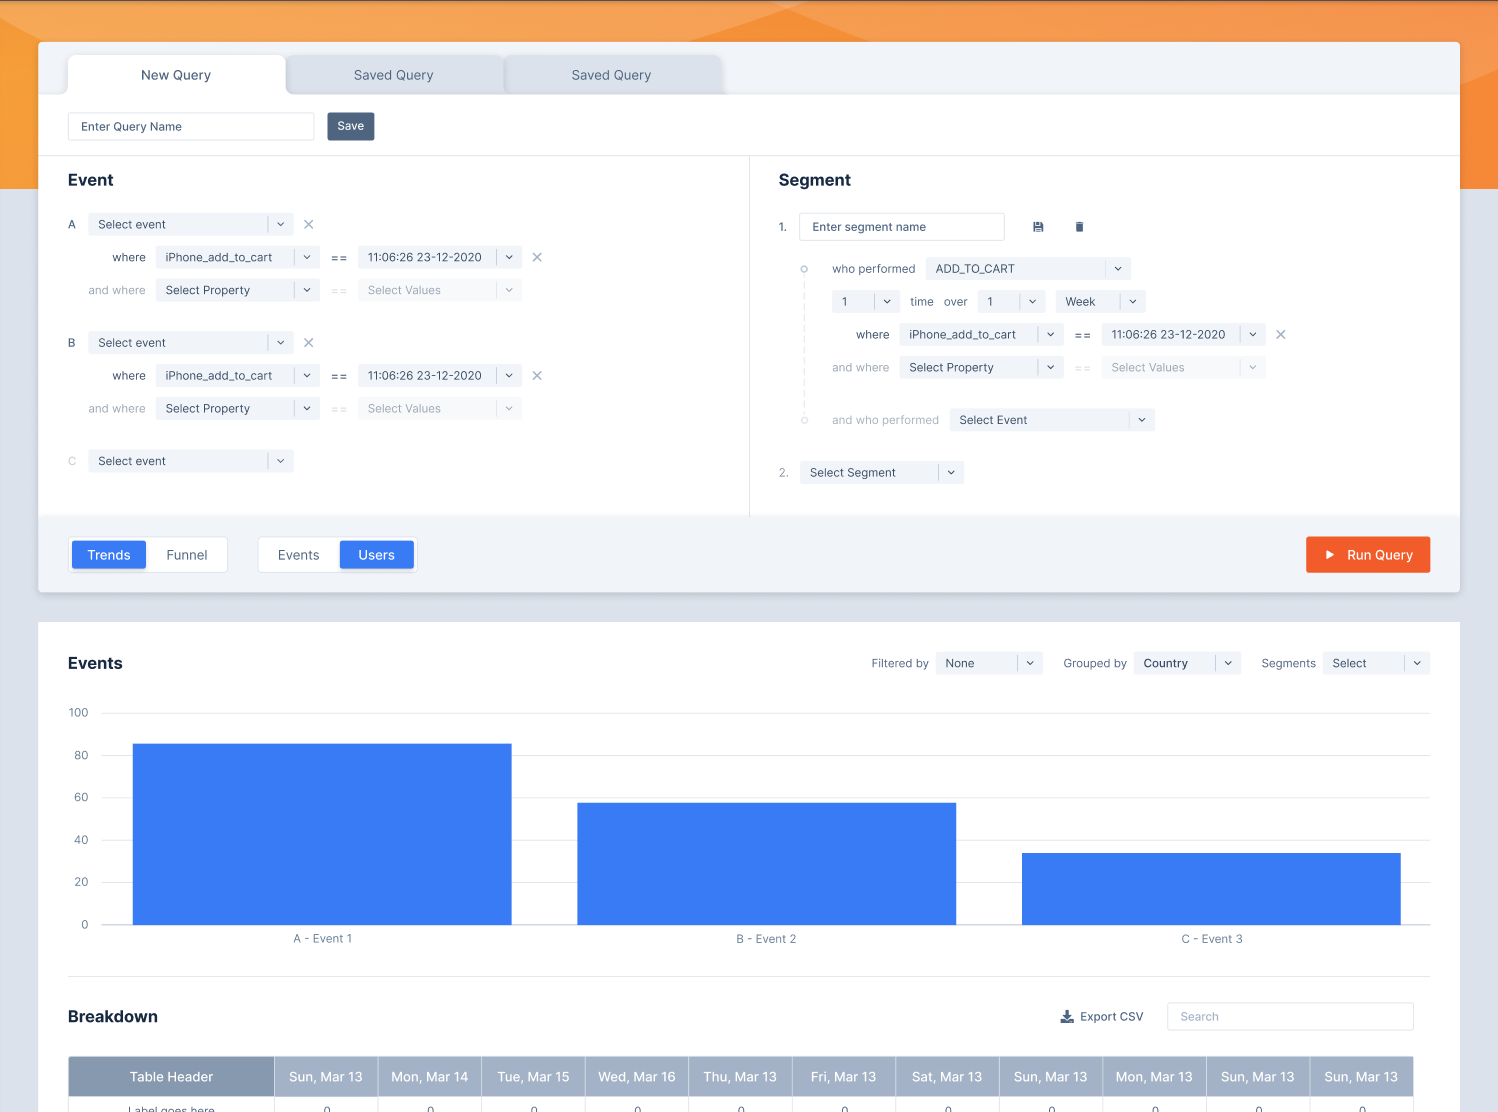Click the Wed, Mar 16 column header

pyautogui.click(x=637, y=1077)
